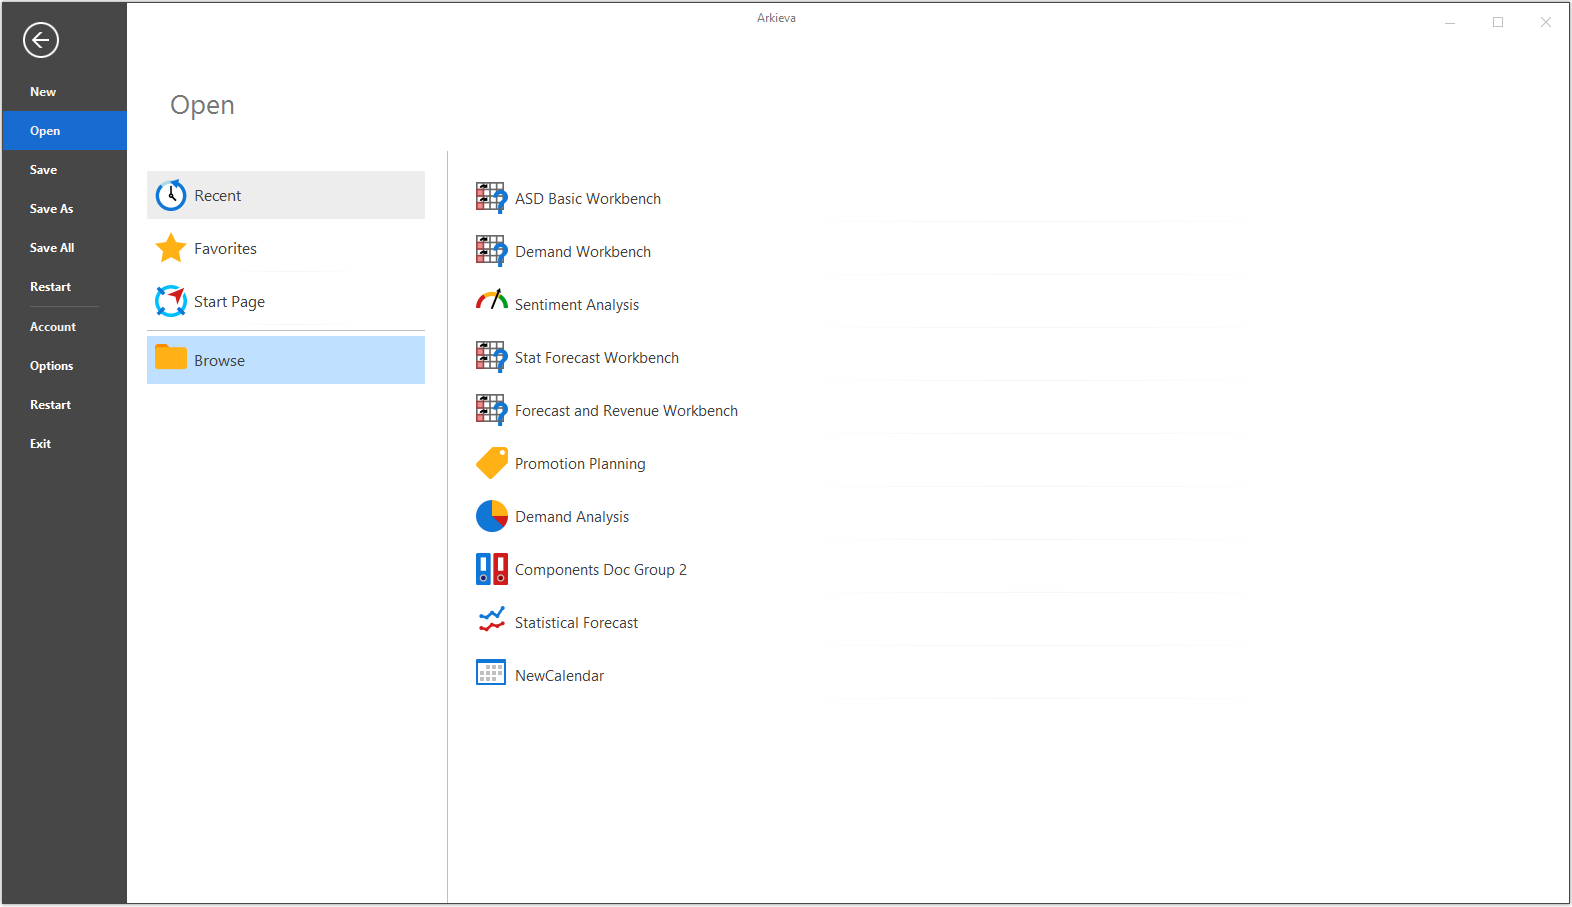
Task: Minimize the Arkieva window
Action: point(1450,22)
